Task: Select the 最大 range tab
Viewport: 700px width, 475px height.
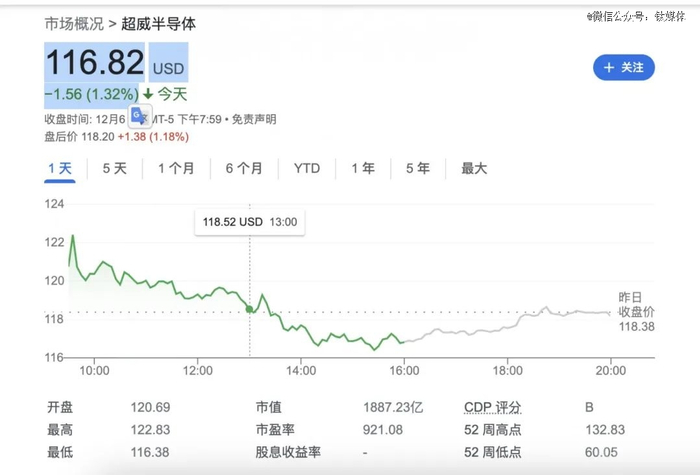Action: [474, 168]
